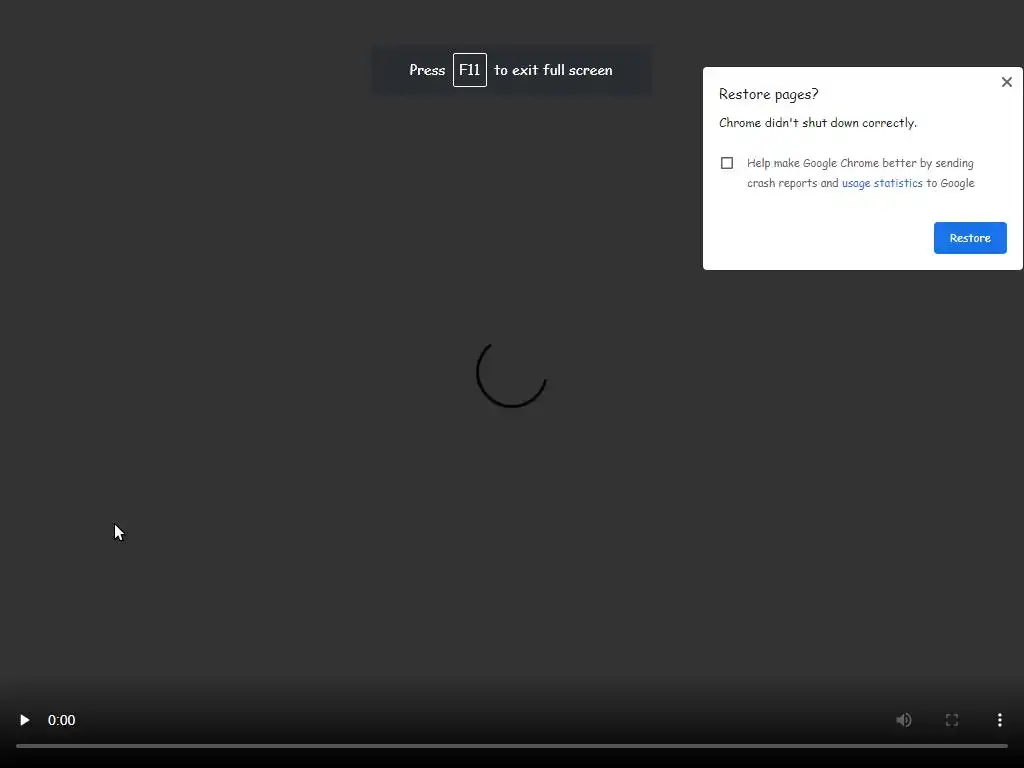This screenshot has height=768, width=1024.
Task: Toggle video fullscreen icon
Action: pos(952,720)
